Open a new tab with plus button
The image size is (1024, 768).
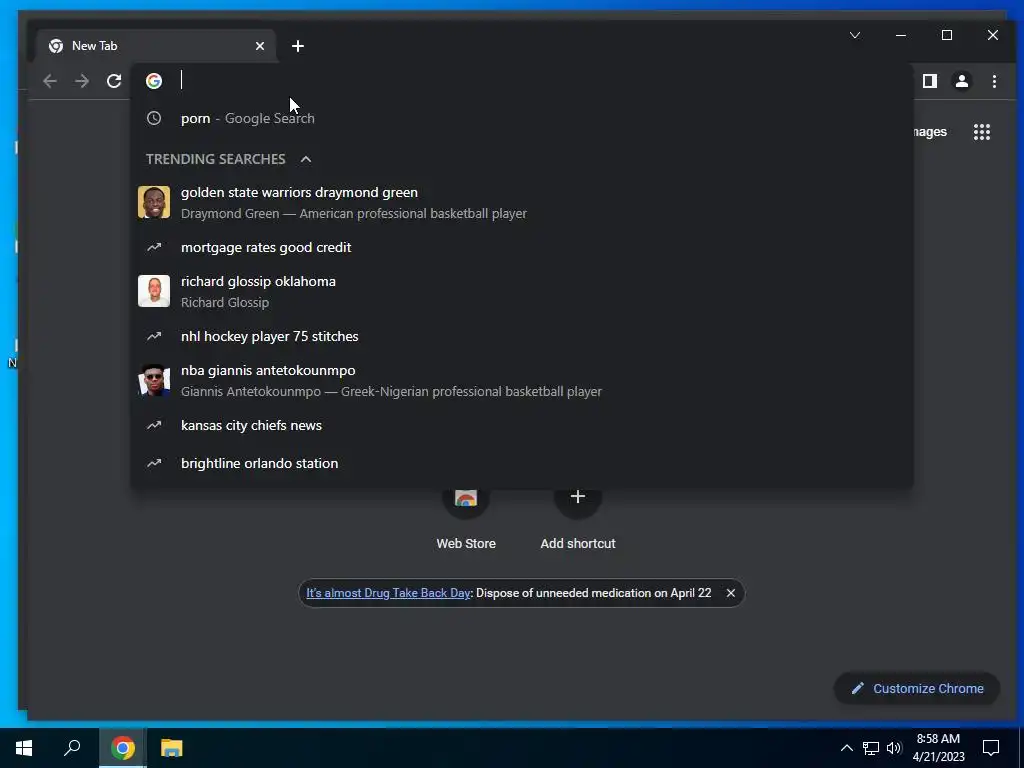[298, 46]
